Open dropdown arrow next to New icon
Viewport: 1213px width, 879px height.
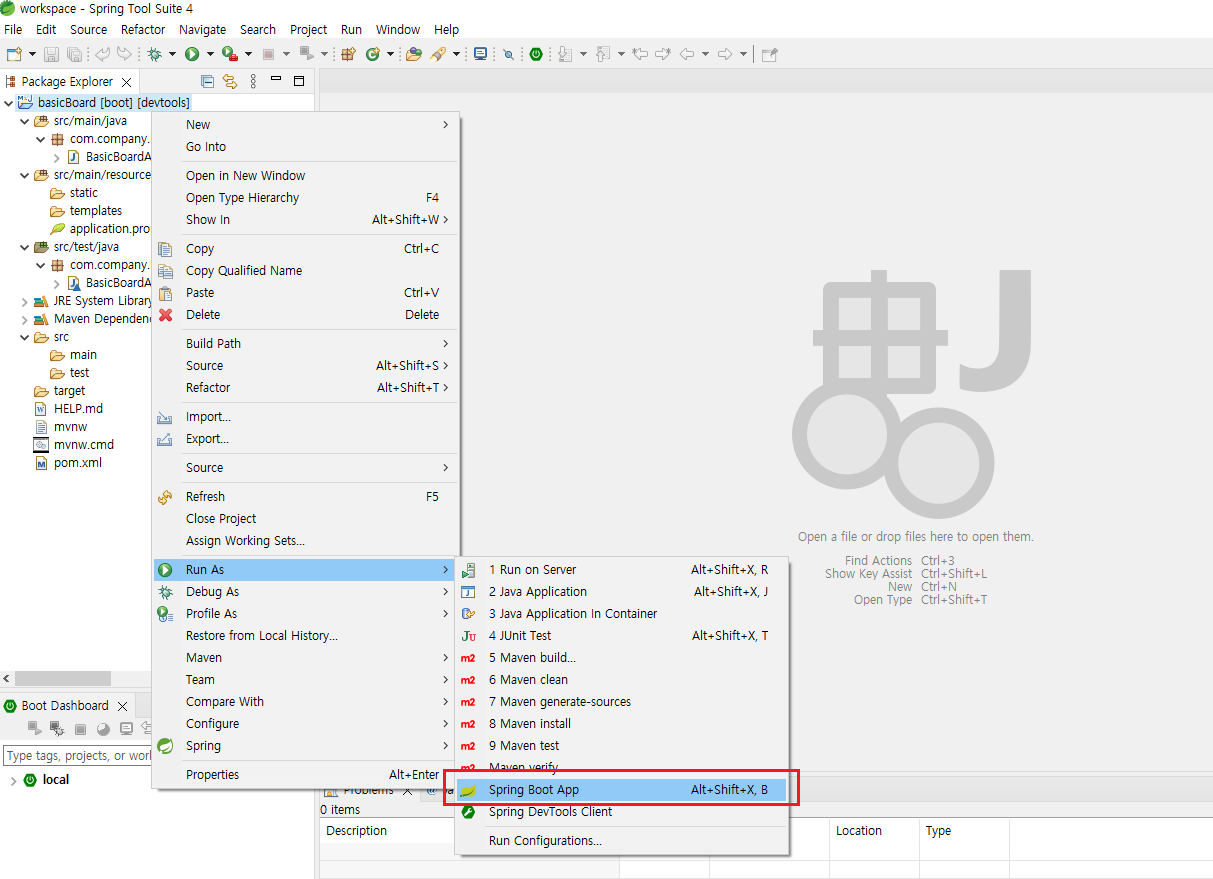[x=32, y=54]
